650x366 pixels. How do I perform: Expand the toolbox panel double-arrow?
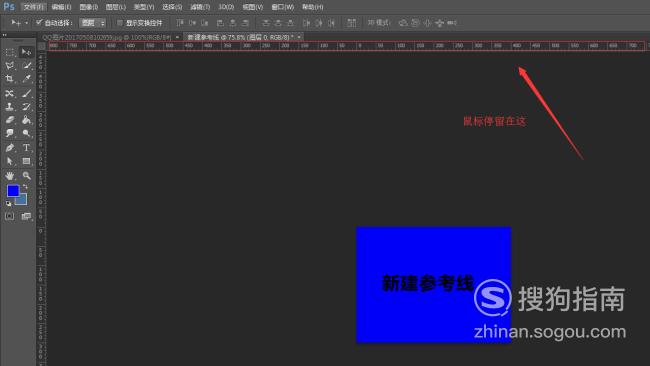5,35
